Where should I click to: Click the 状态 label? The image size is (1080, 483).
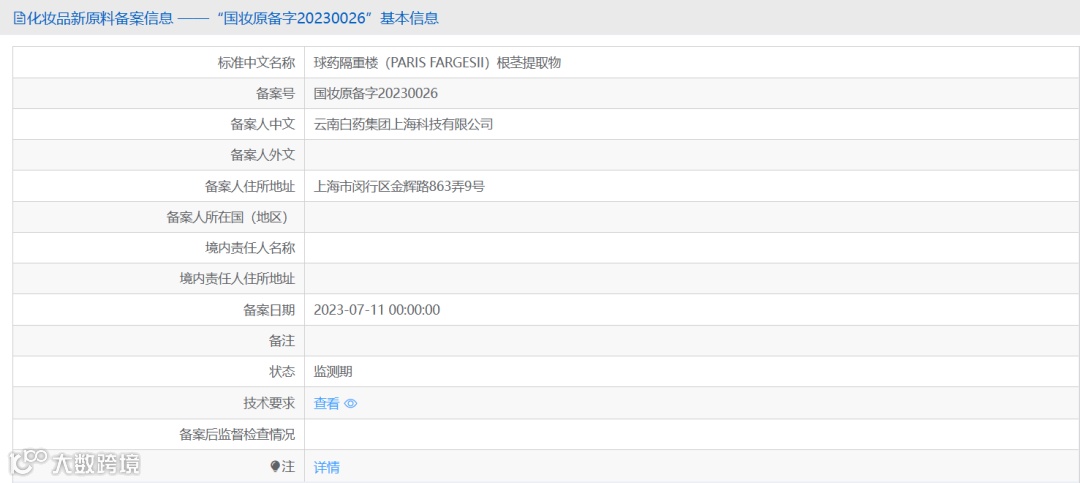click(282, 372)
